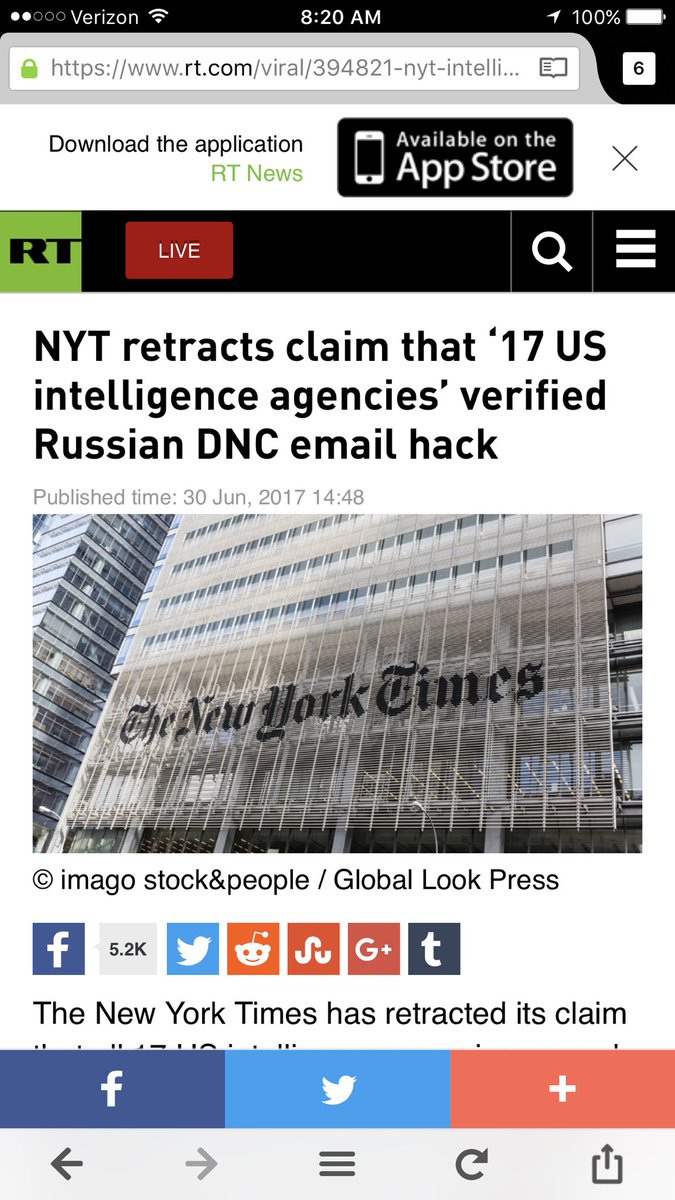Reload the page with refresh icon
Viewport: 675px width, 1200px height.
click(471, 1164)
